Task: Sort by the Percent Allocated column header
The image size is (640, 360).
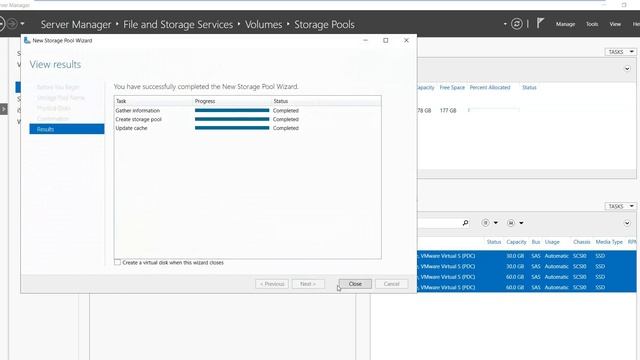Action: (x=490, y=87)
